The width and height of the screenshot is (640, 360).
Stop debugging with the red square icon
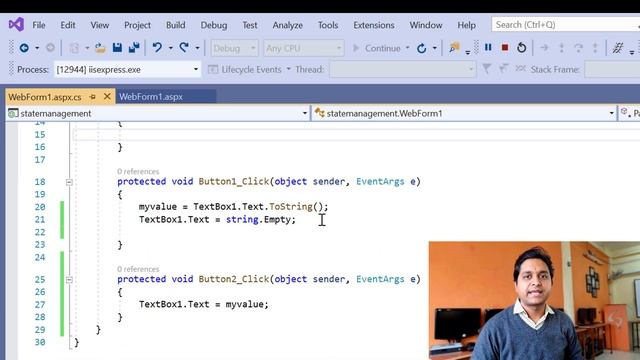[x=505, y=48]
